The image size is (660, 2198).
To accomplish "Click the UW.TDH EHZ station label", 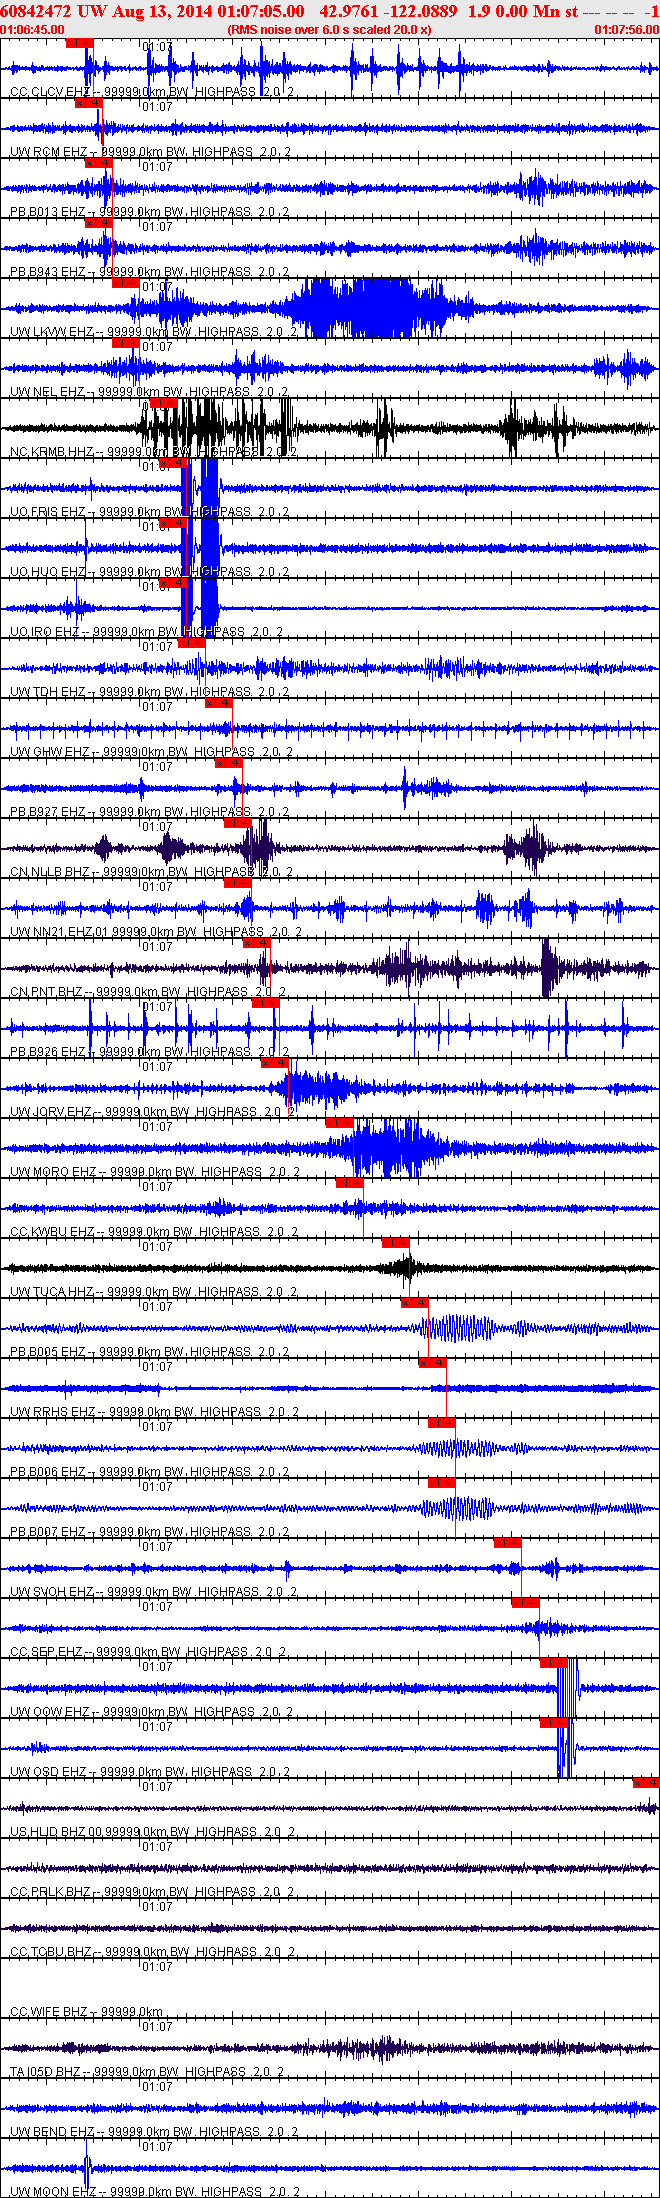I will pyautogui.click(x=48, y=692).
